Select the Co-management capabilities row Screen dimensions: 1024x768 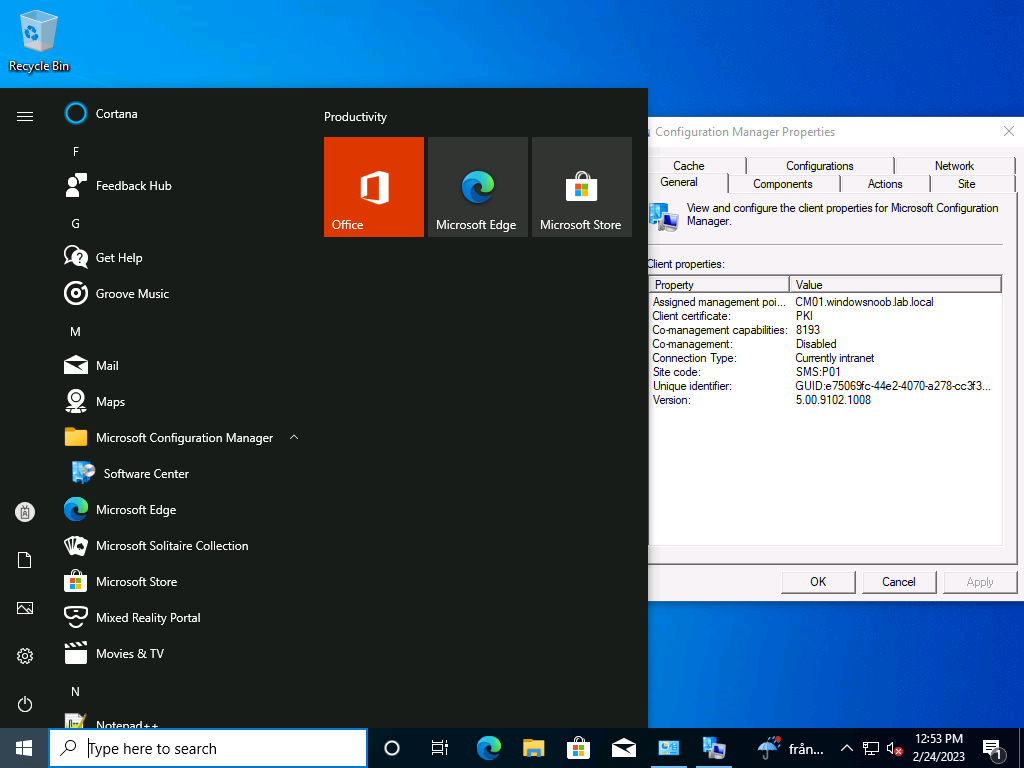tap(825, 330)
